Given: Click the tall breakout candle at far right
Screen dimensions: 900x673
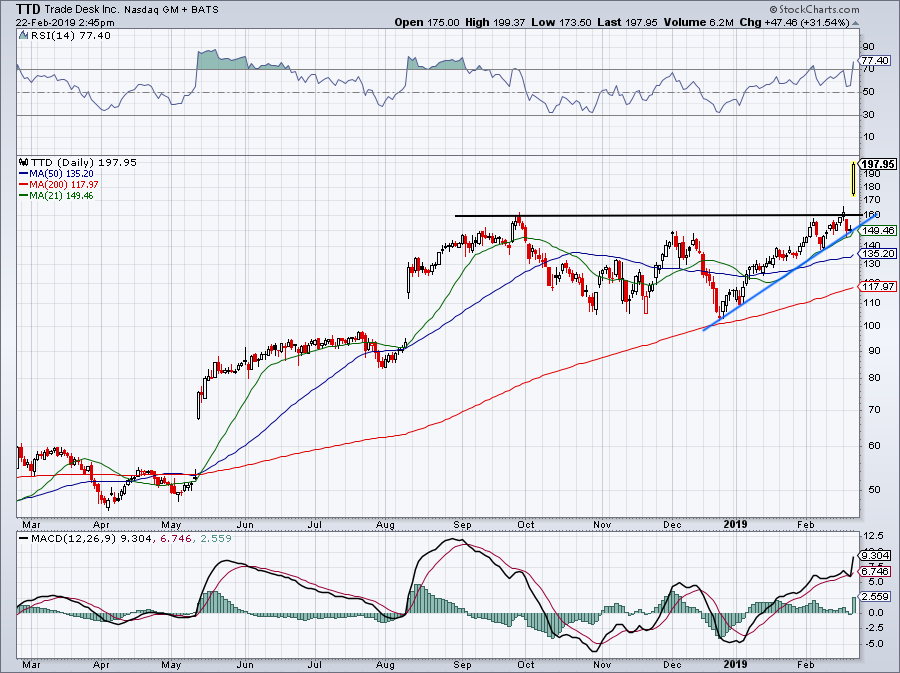Looking at the screenshot, I should [x=852, y=178].
